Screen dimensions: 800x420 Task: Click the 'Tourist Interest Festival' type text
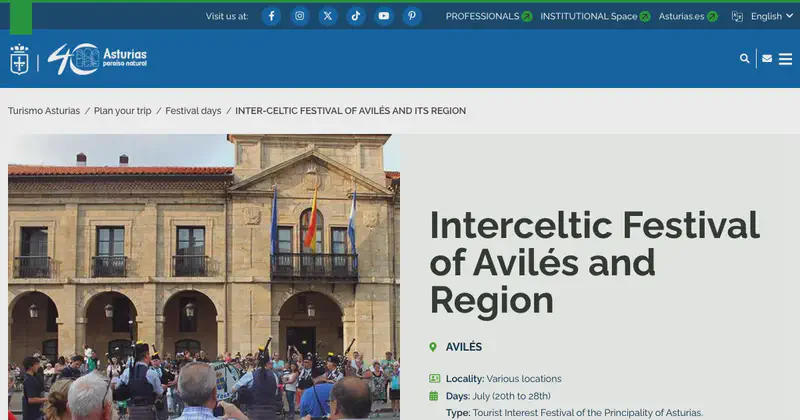588,413
